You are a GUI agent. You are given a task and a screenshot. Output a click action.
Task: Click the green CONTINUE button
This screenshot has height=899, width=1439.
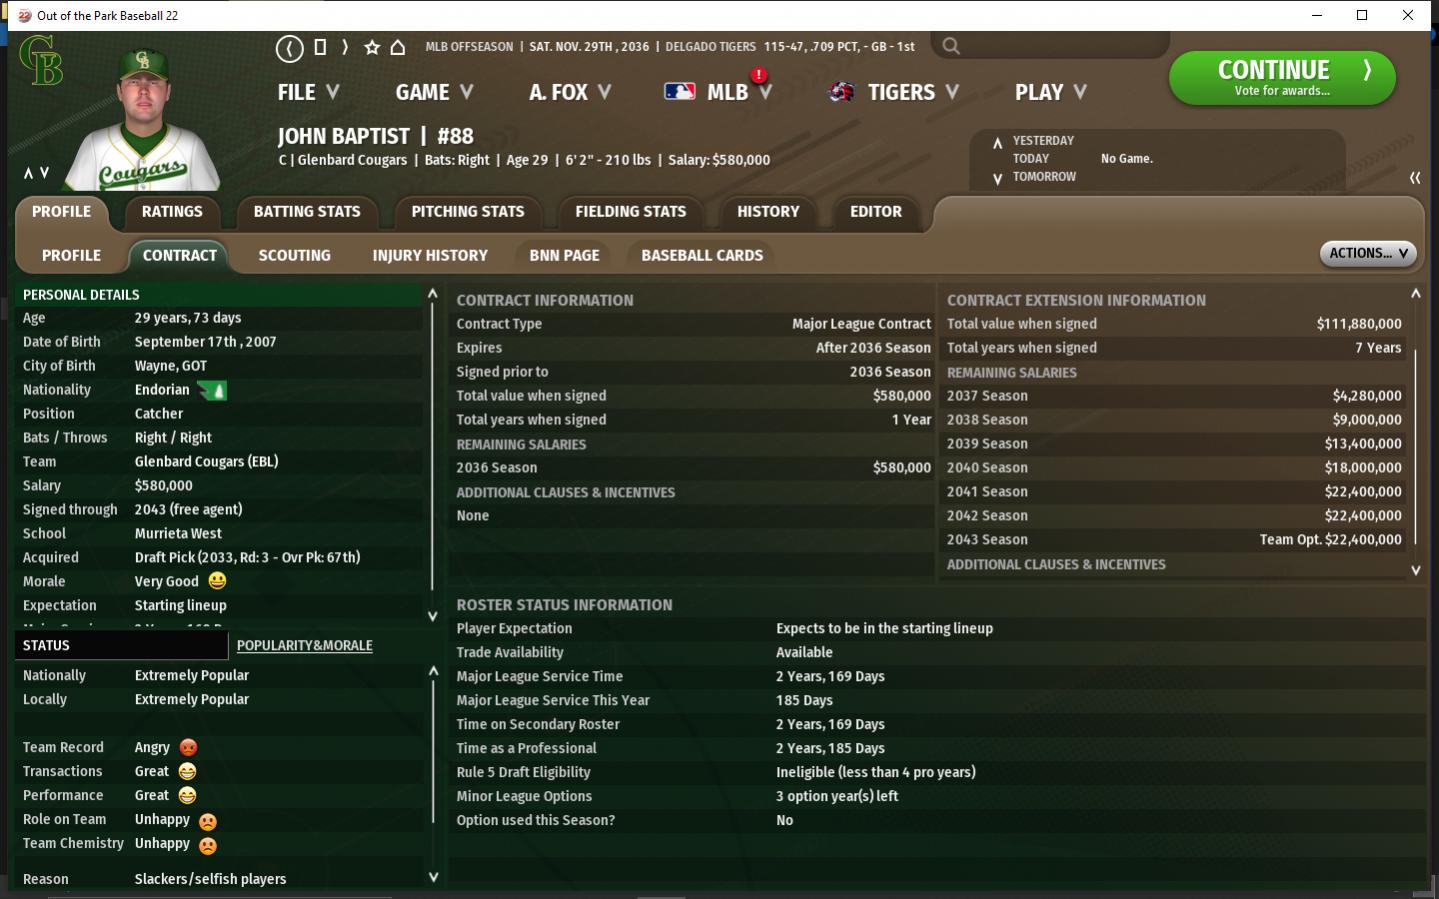click(x=1282, y=78)
